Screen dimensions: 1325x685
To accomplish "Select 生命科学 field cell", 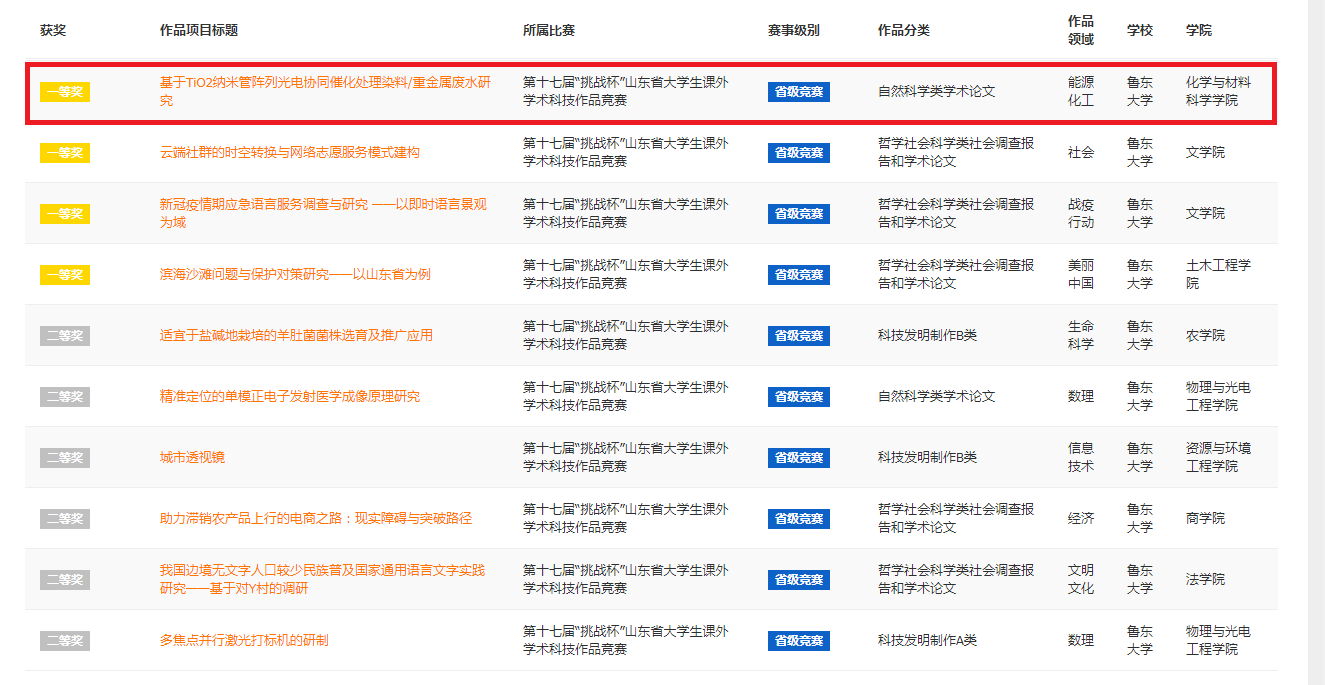I will coord(1081,335).
